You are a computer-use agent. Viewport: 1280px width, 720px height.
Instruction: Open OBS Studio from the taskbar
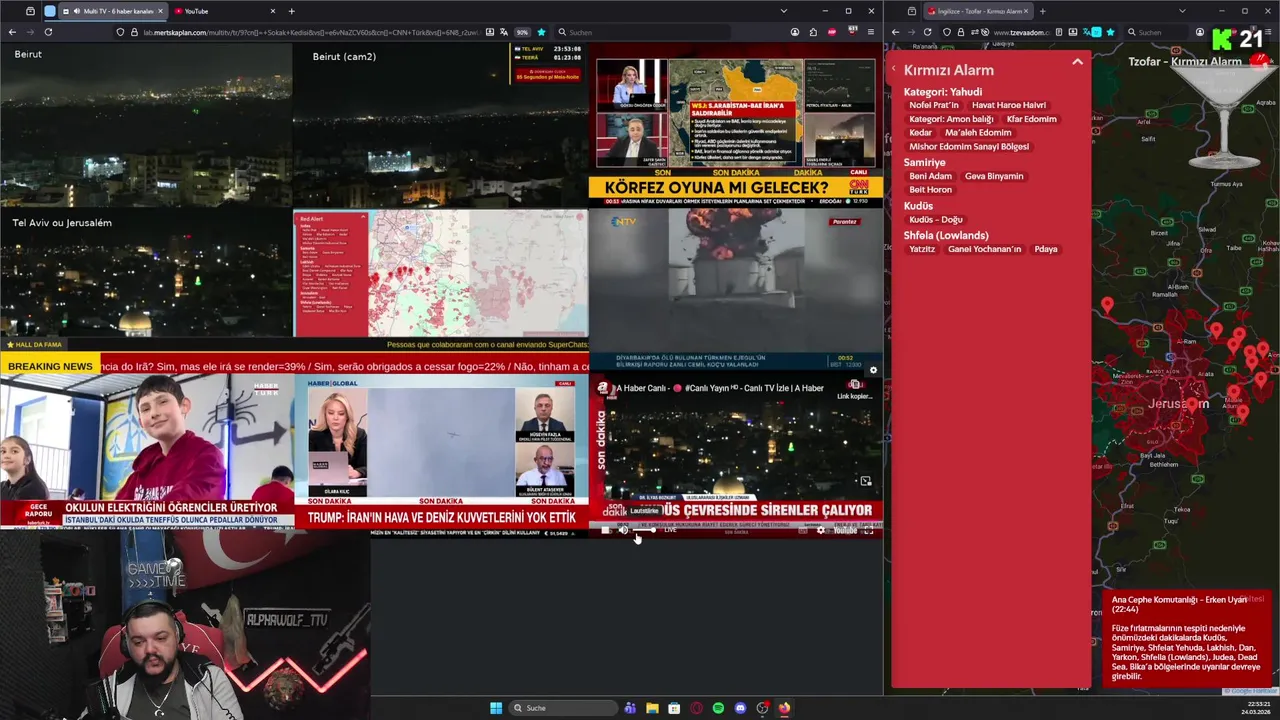coord(762,708)
